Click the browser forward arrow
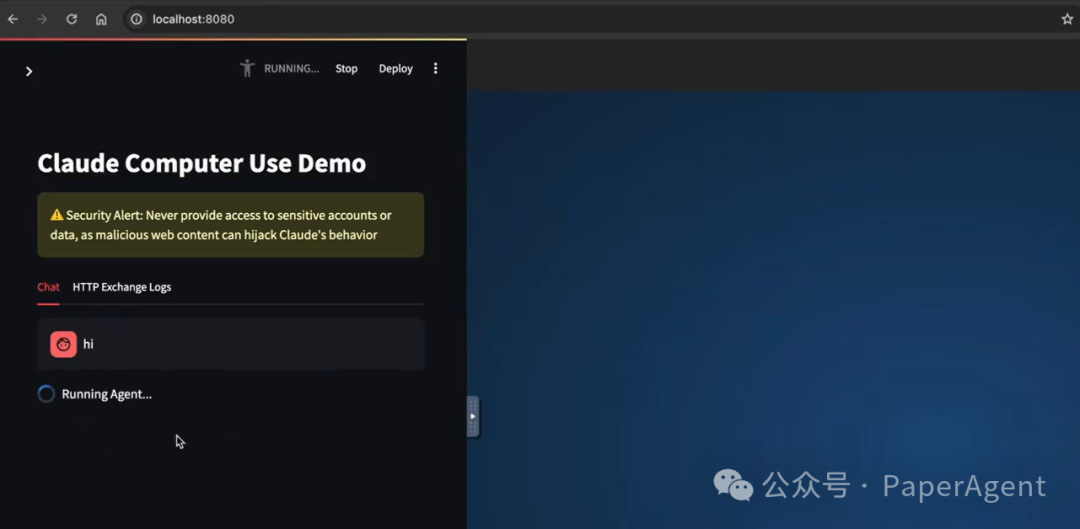 pos(42,19)
